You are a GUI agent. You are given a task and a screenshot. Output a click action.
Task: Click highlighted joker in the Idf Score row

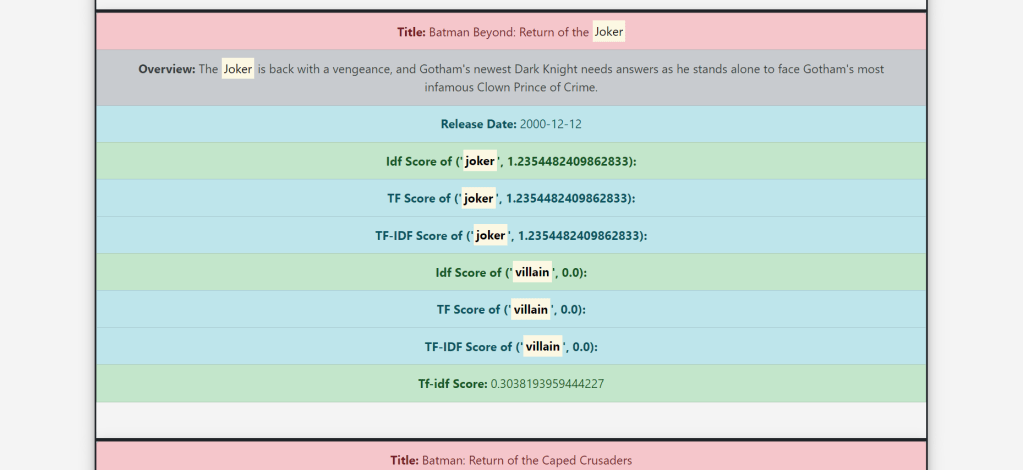click(x=479, y=161)
